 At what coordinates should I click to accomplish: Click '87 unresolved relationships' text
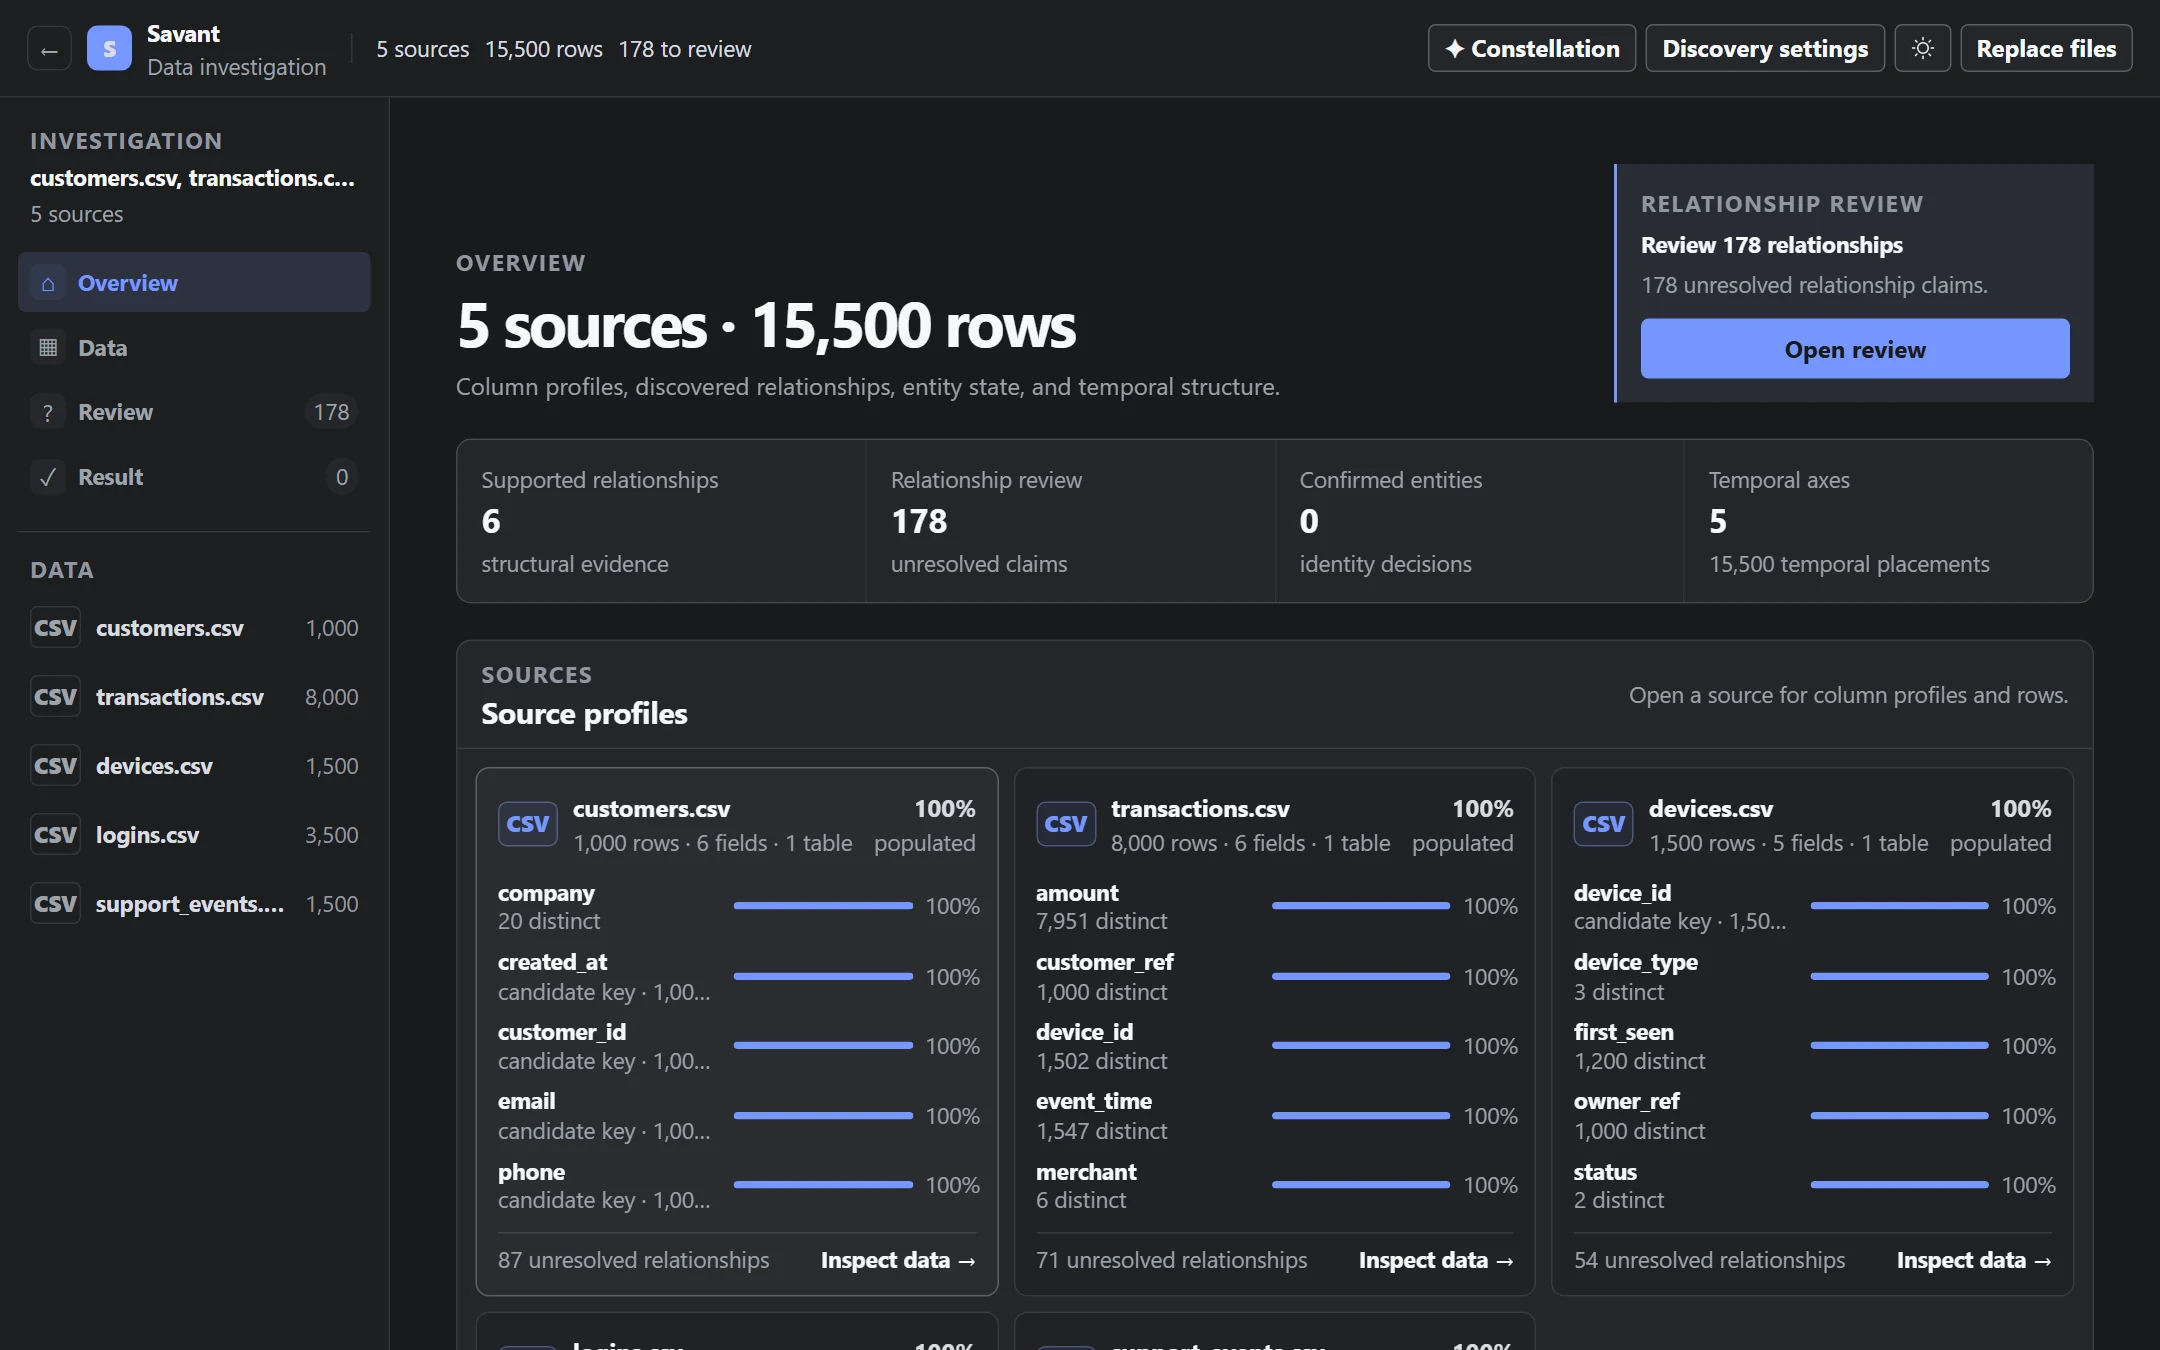tap(633, 1260)
